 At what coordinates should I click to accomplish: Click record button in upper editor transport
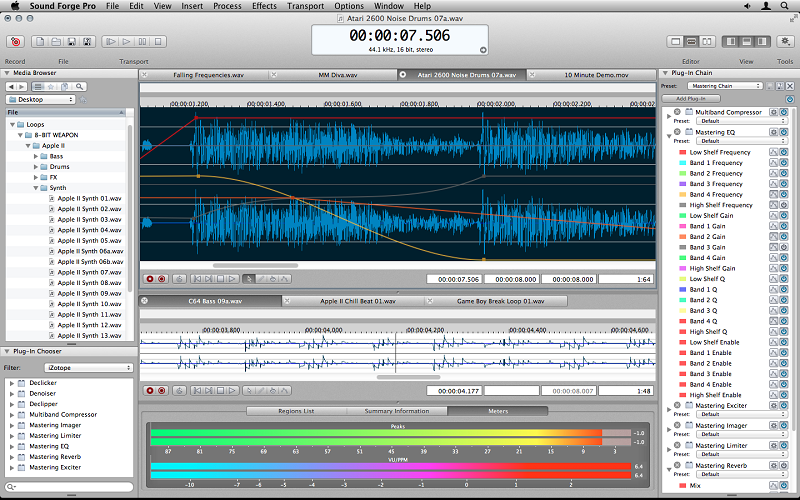[x=150, y=279]
